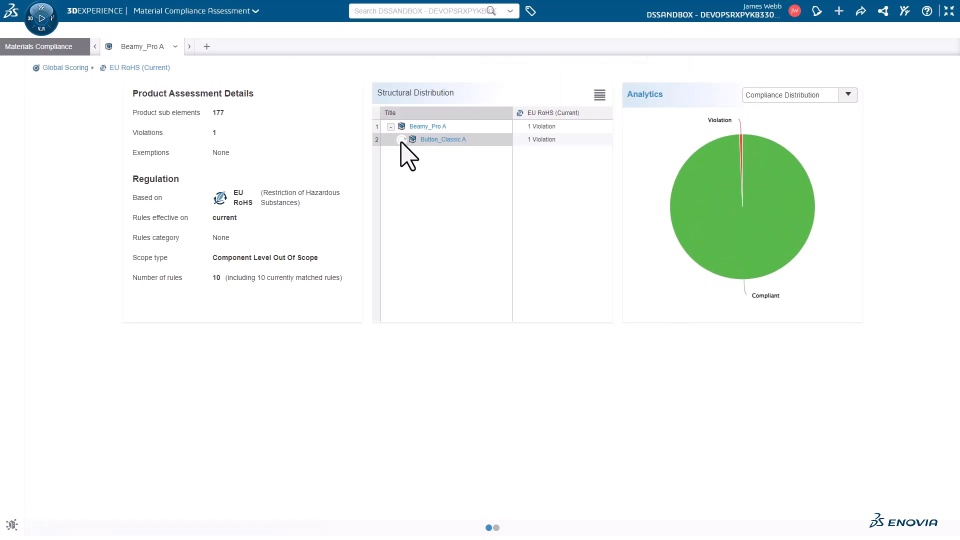Screen dimensions: 960x540
Task: Click Product sub elements value 177
Action: (x=218, y=113)
